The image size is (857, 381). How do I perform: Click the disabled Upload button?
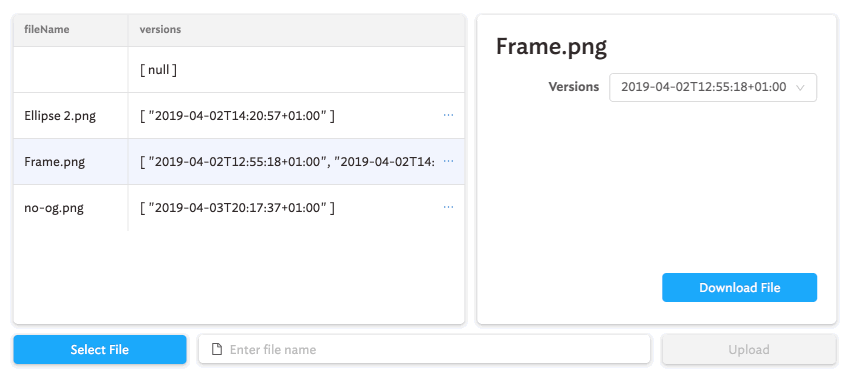coord(749,349)
